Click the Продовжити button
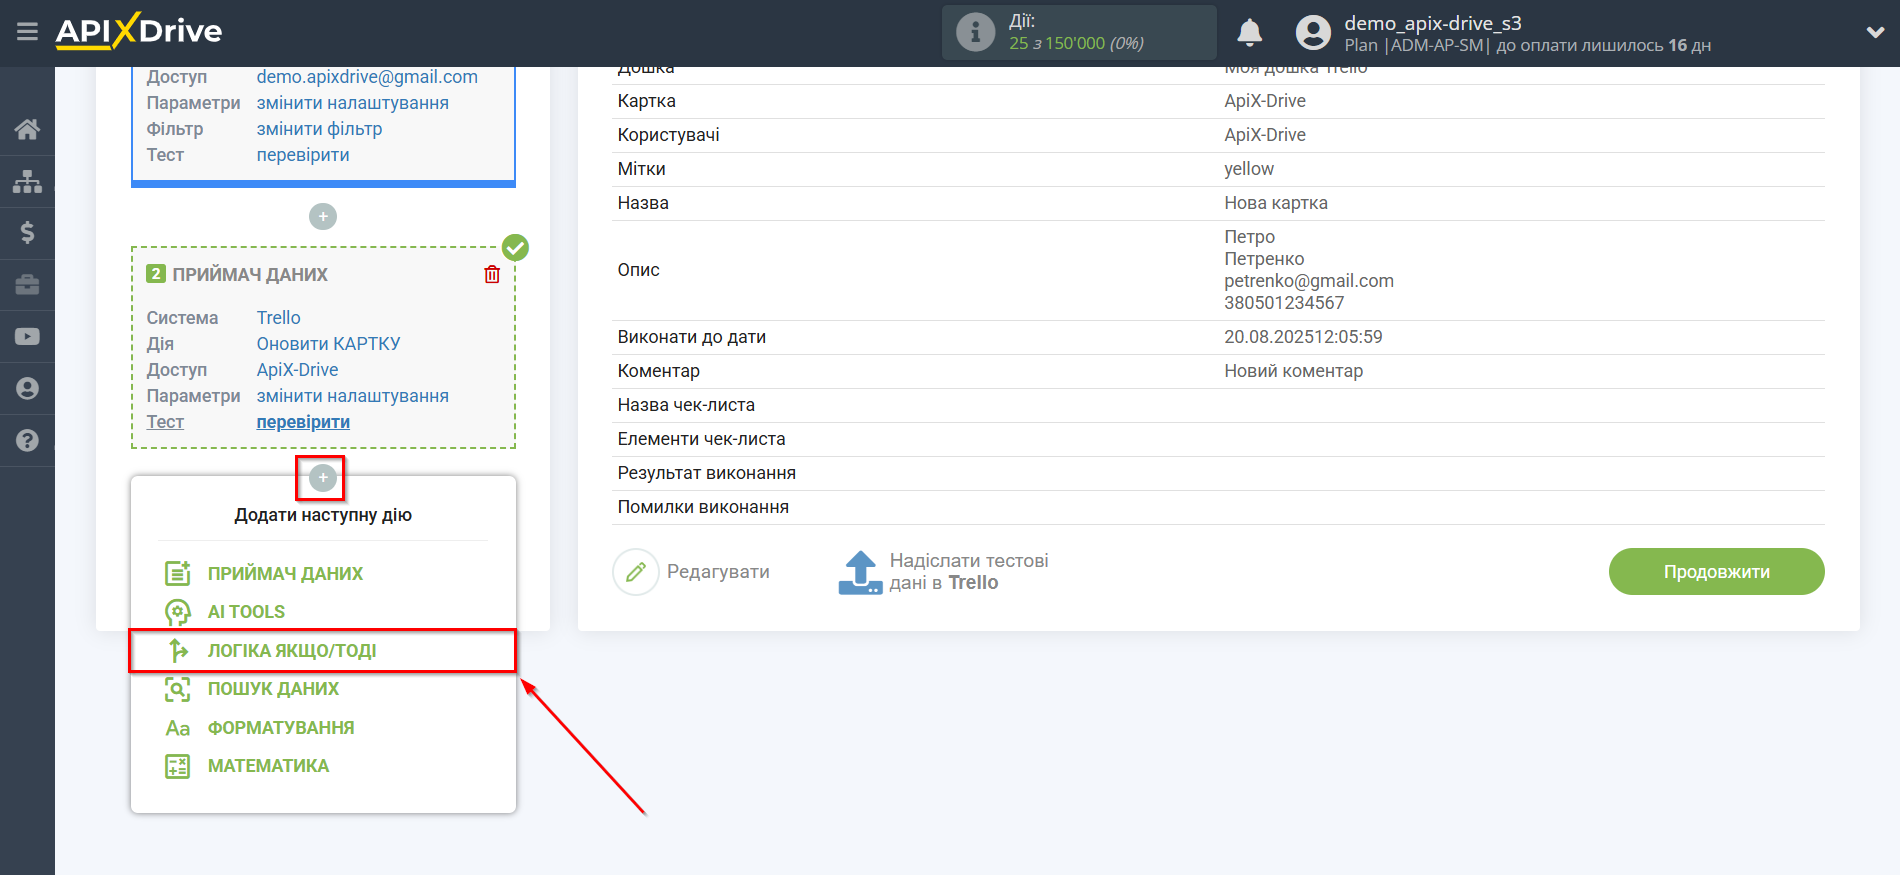The height and width of the screenshot is (875, 1900). click(x=1716, y=572)
